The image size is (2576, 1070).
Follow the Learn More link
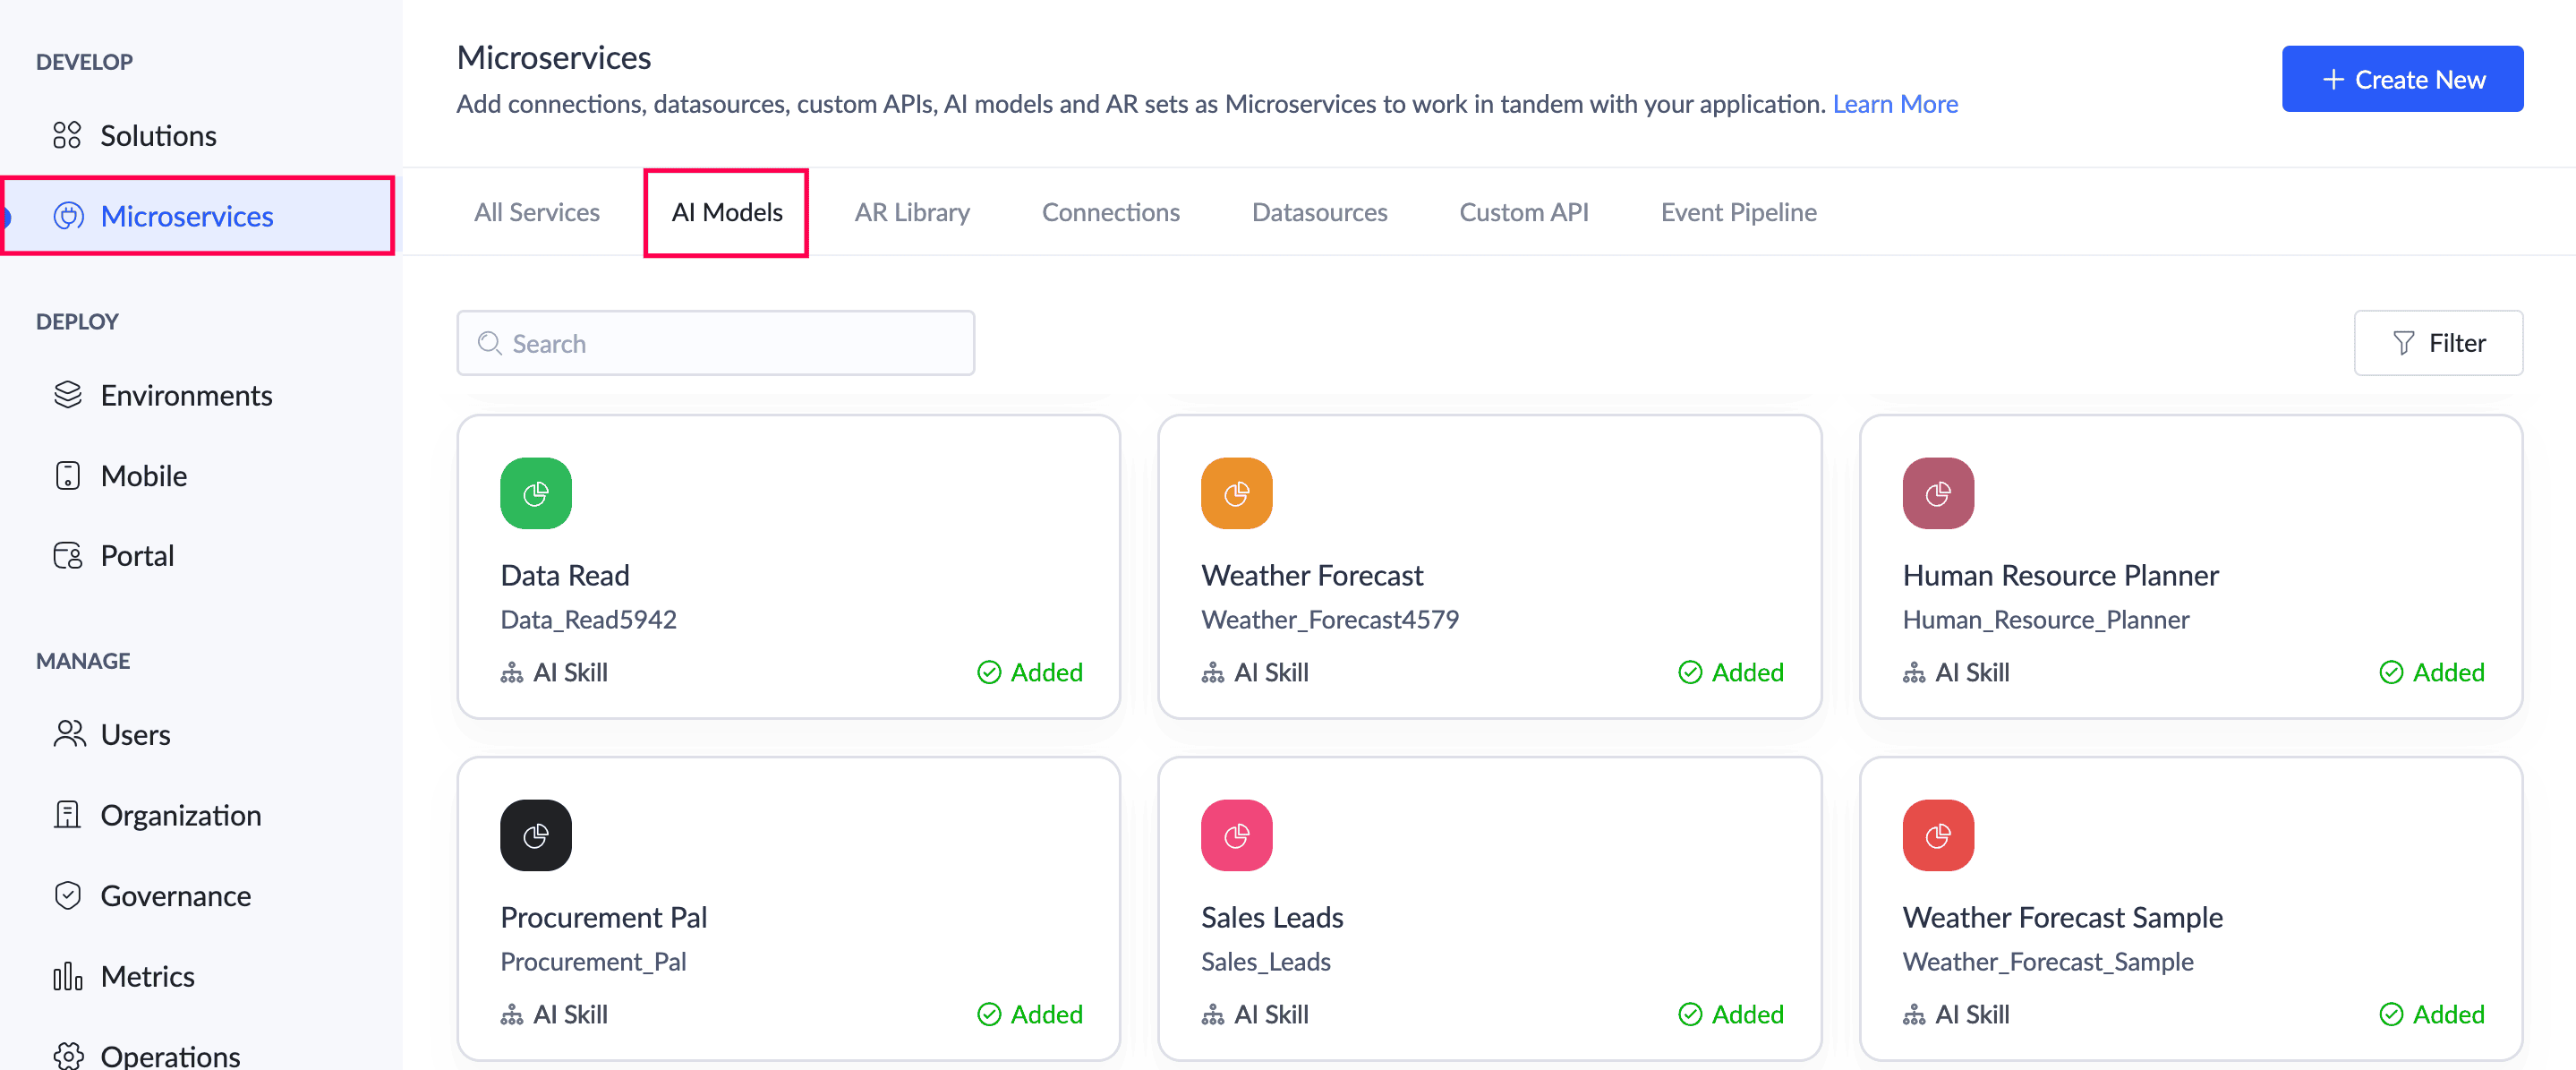click(1895, 104)
